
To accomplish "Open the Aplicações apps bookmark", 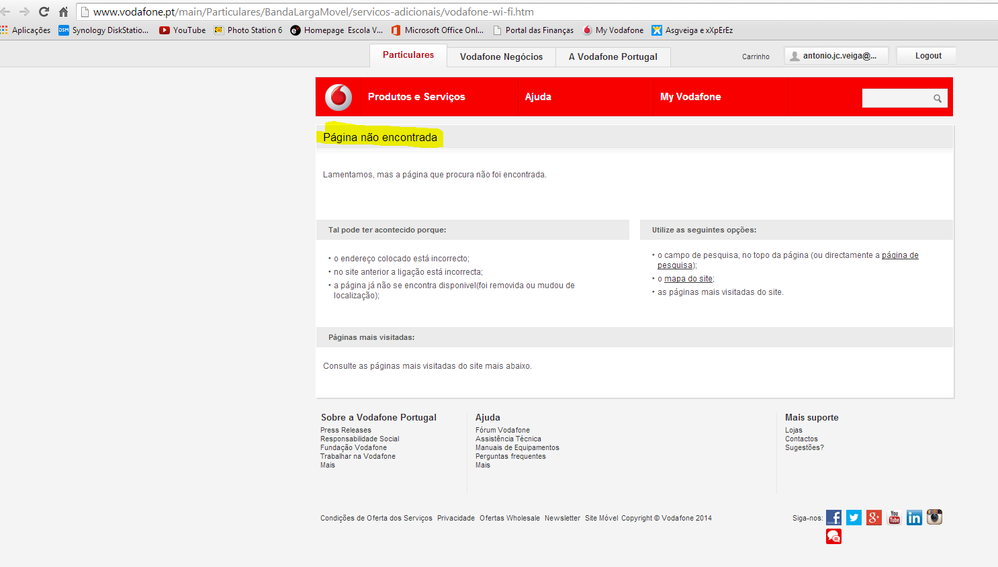I will (25, 30).
